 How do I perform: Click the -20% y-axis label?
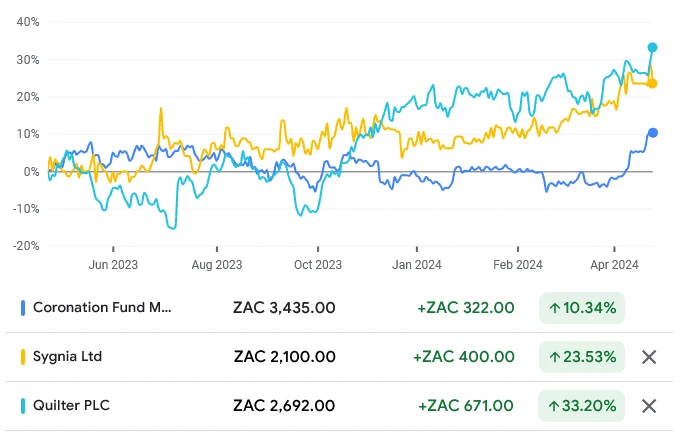coord(26,246)
